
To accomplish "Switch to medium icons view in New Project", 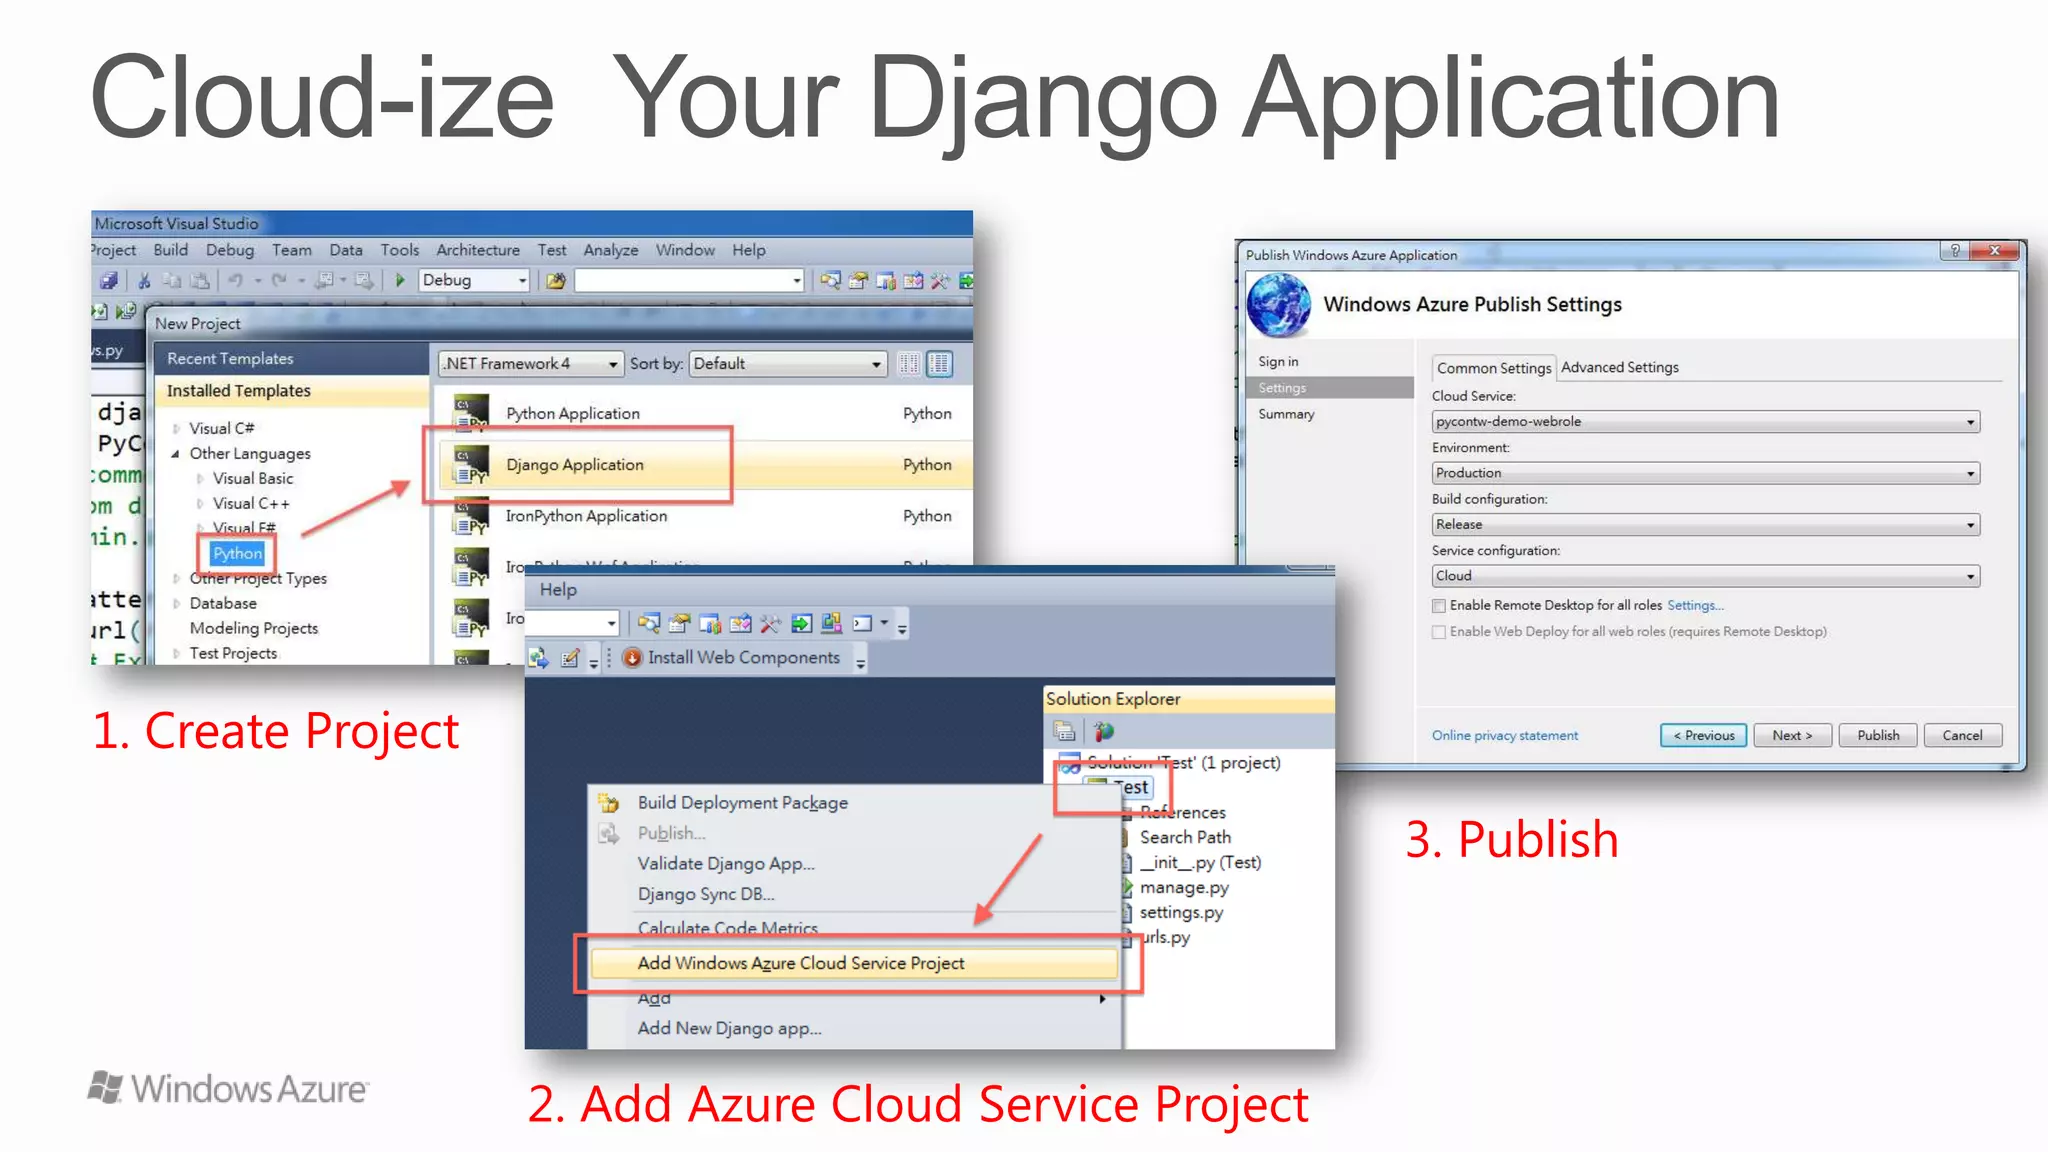I will (939, 364).
